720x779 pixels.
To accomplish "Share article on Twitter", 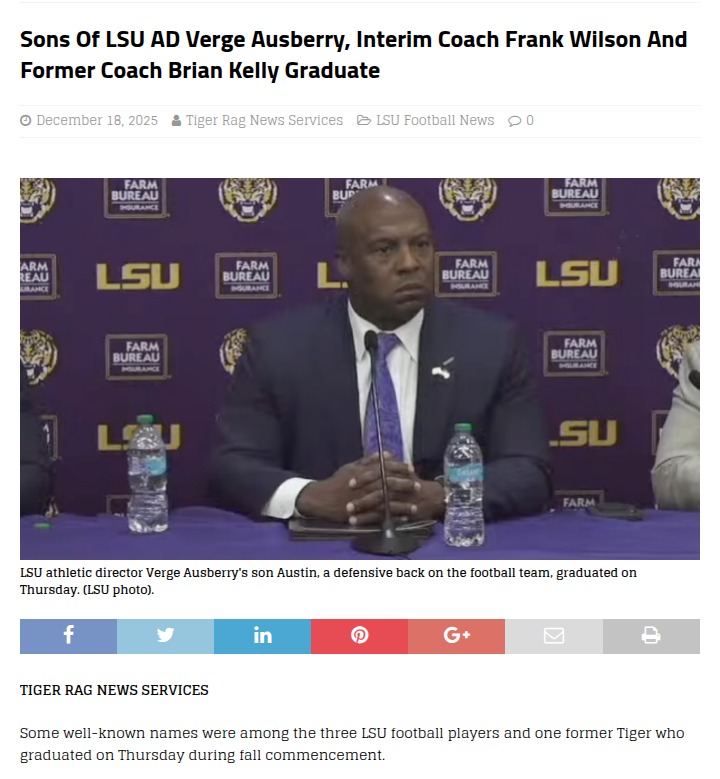I will (x=165, y=636).
